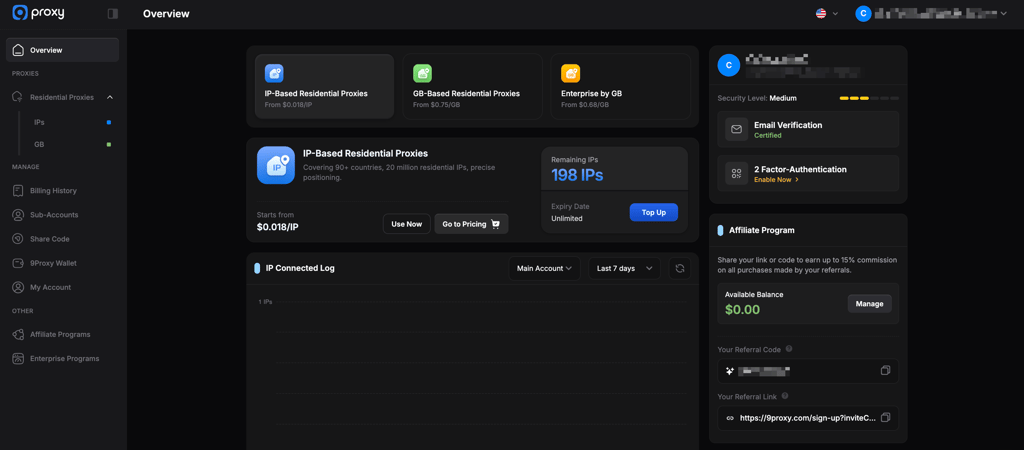Click the Certified status text
1024x450 pixels.
(x=768, y=135)
